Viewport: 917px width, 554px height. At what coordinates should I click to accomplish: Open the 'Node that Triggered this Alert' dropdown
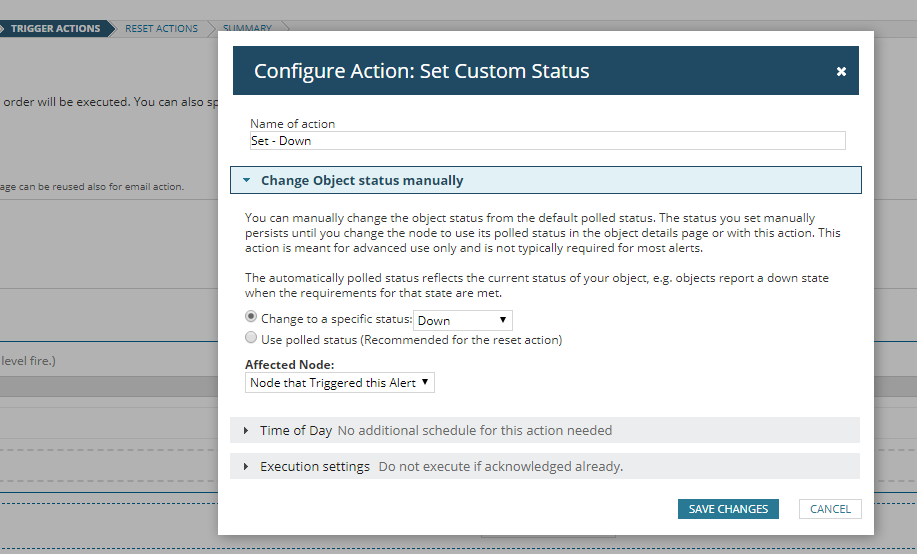click(339, 383)
